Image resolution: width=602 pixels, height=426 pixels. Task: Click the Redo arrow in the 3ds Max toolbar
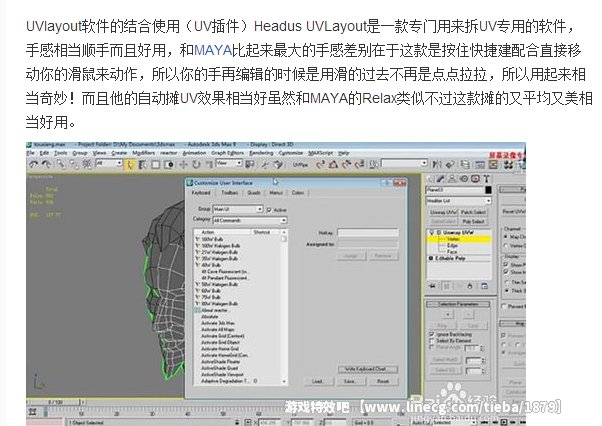[46, 164]
